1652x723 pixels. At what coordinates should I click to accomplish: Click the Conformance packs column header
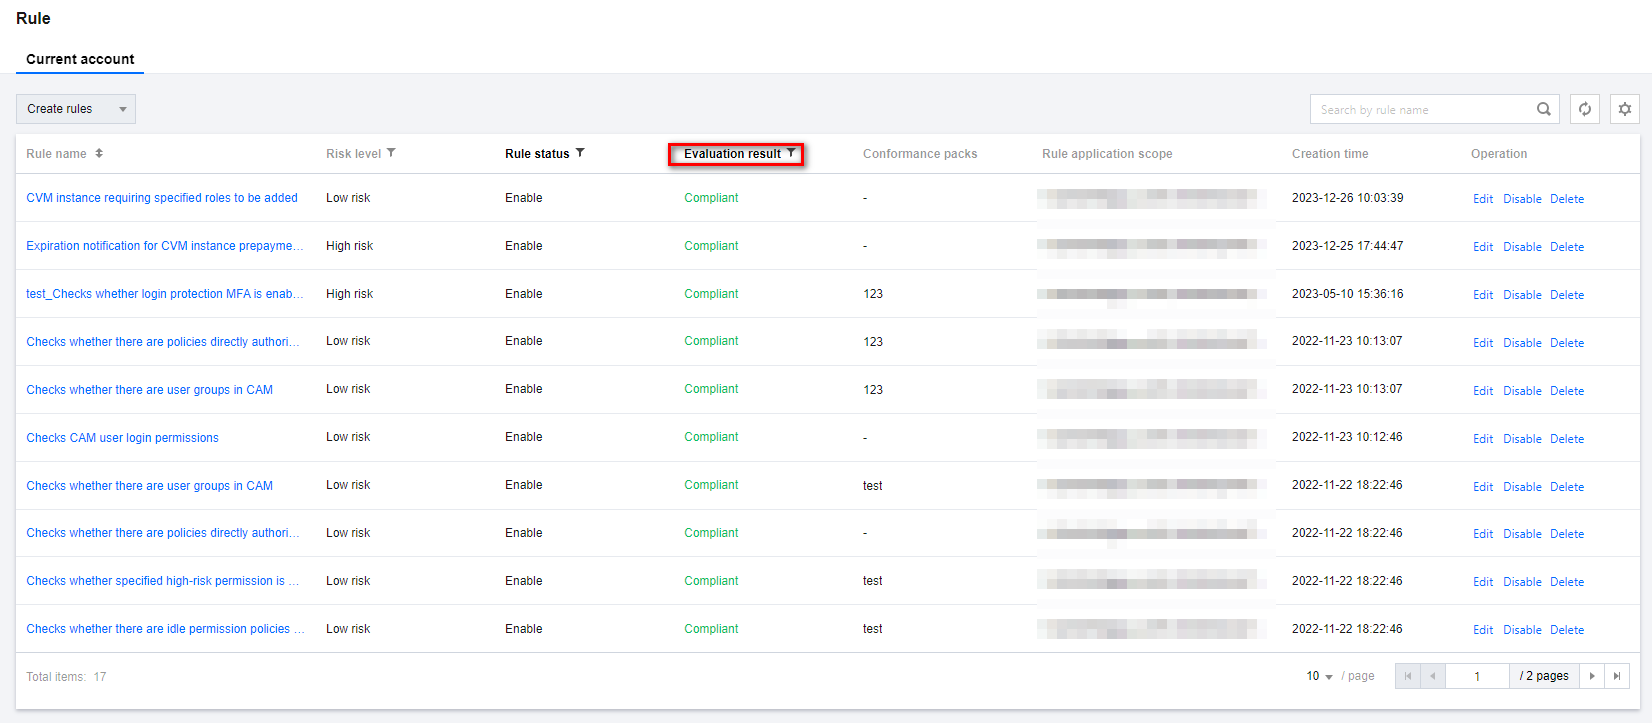click(x=920, y=154)
